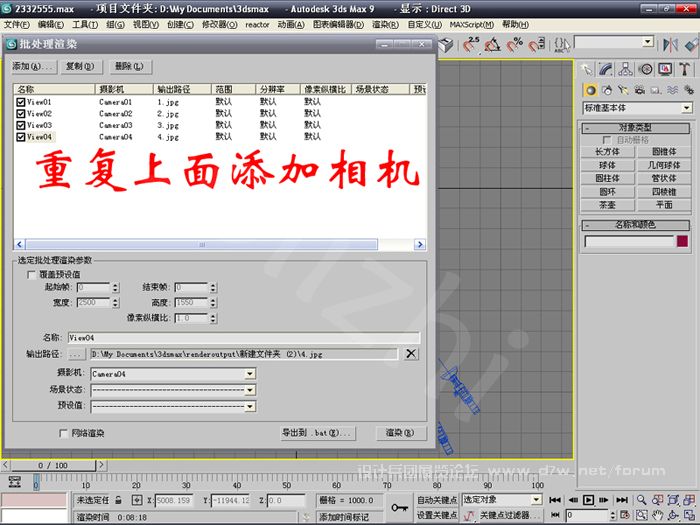
Task: Open the 渲染(R) menu
Action: pos(385,25)
